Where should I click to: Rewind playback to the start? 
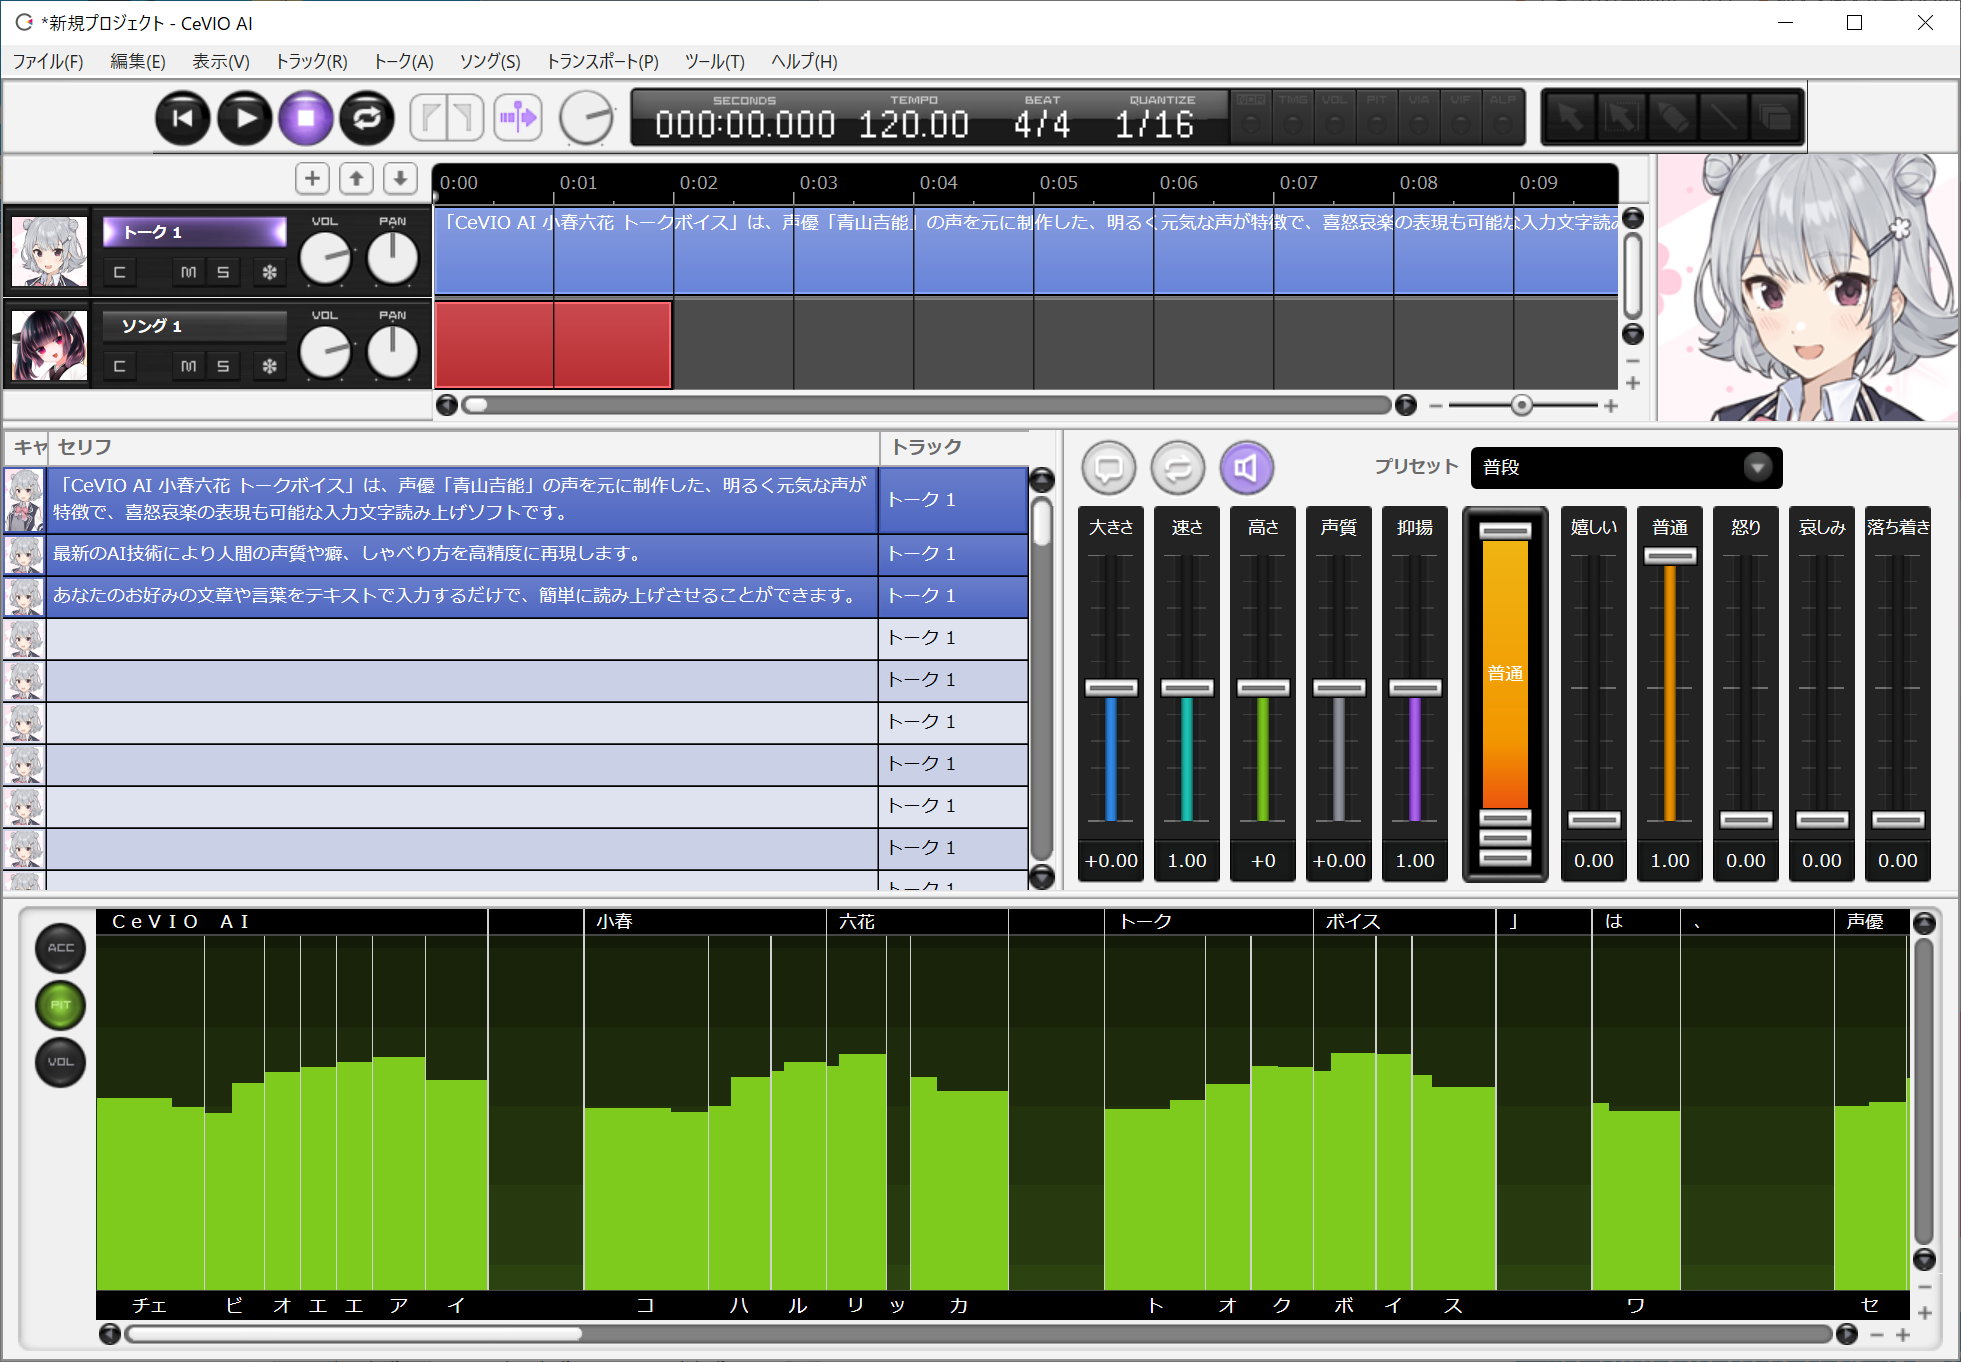[183, 118]
